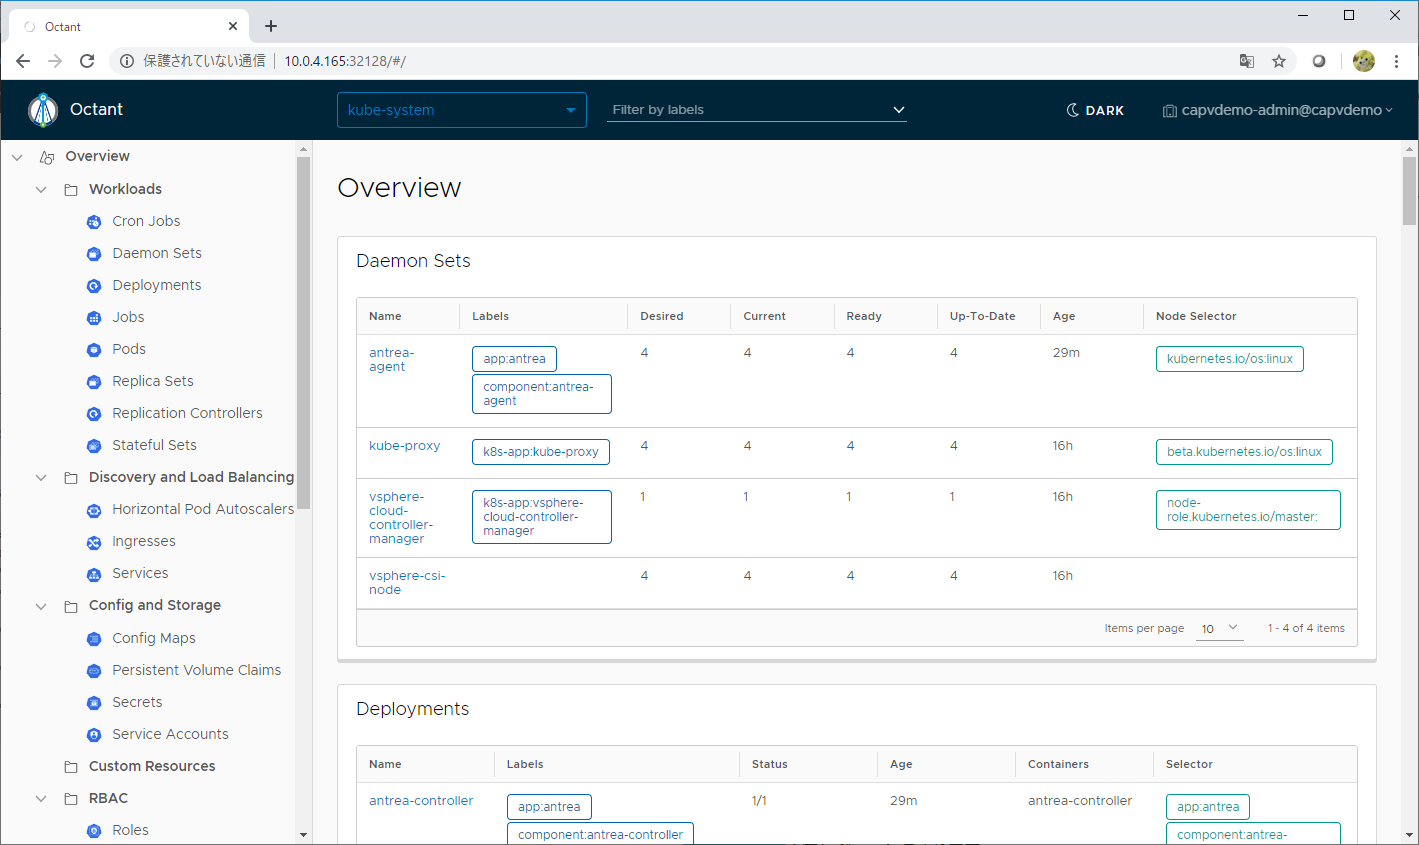Screen dimensions: 1419x845
Task: Click the Services sidebar icon
Action: (94, 574)
